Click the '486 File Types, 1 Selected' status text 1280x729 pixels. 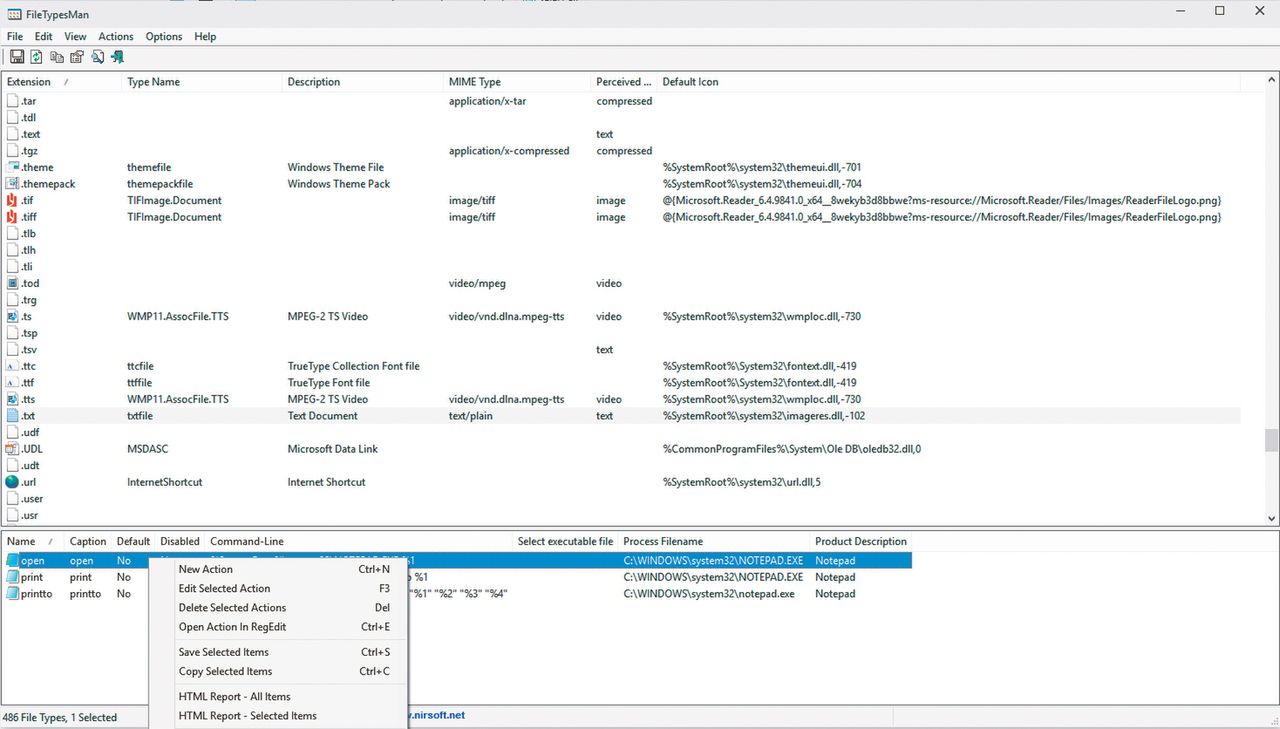[x=60, y=717]
